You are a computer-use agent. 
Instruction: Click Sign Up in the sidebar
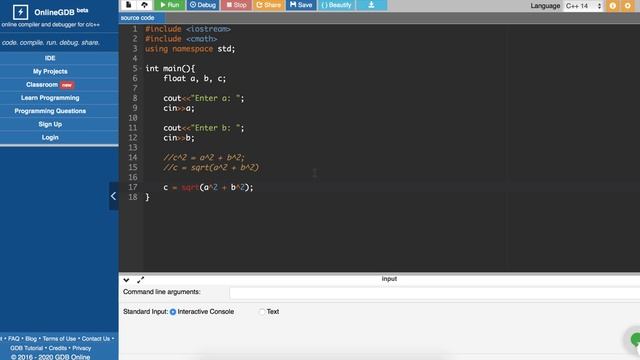click(50, 124)
